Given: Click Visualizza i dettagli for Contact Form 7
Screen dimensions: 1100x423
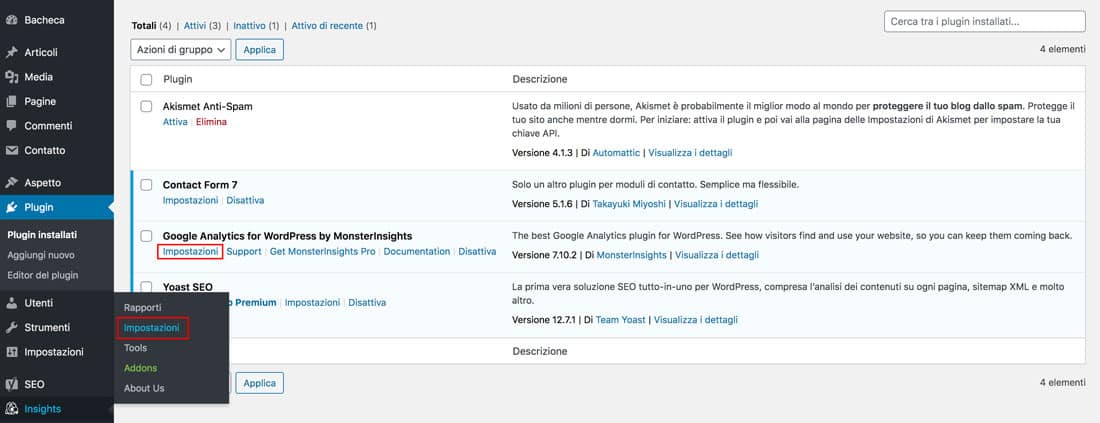Looking at the screenshot, I should pos(716,204).
